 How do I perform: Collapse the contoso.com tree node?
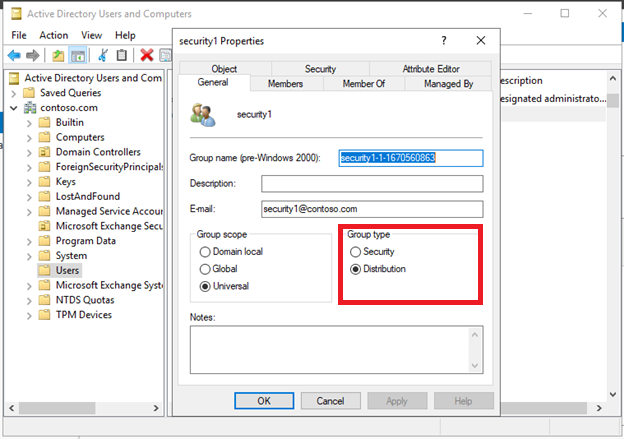14,108
